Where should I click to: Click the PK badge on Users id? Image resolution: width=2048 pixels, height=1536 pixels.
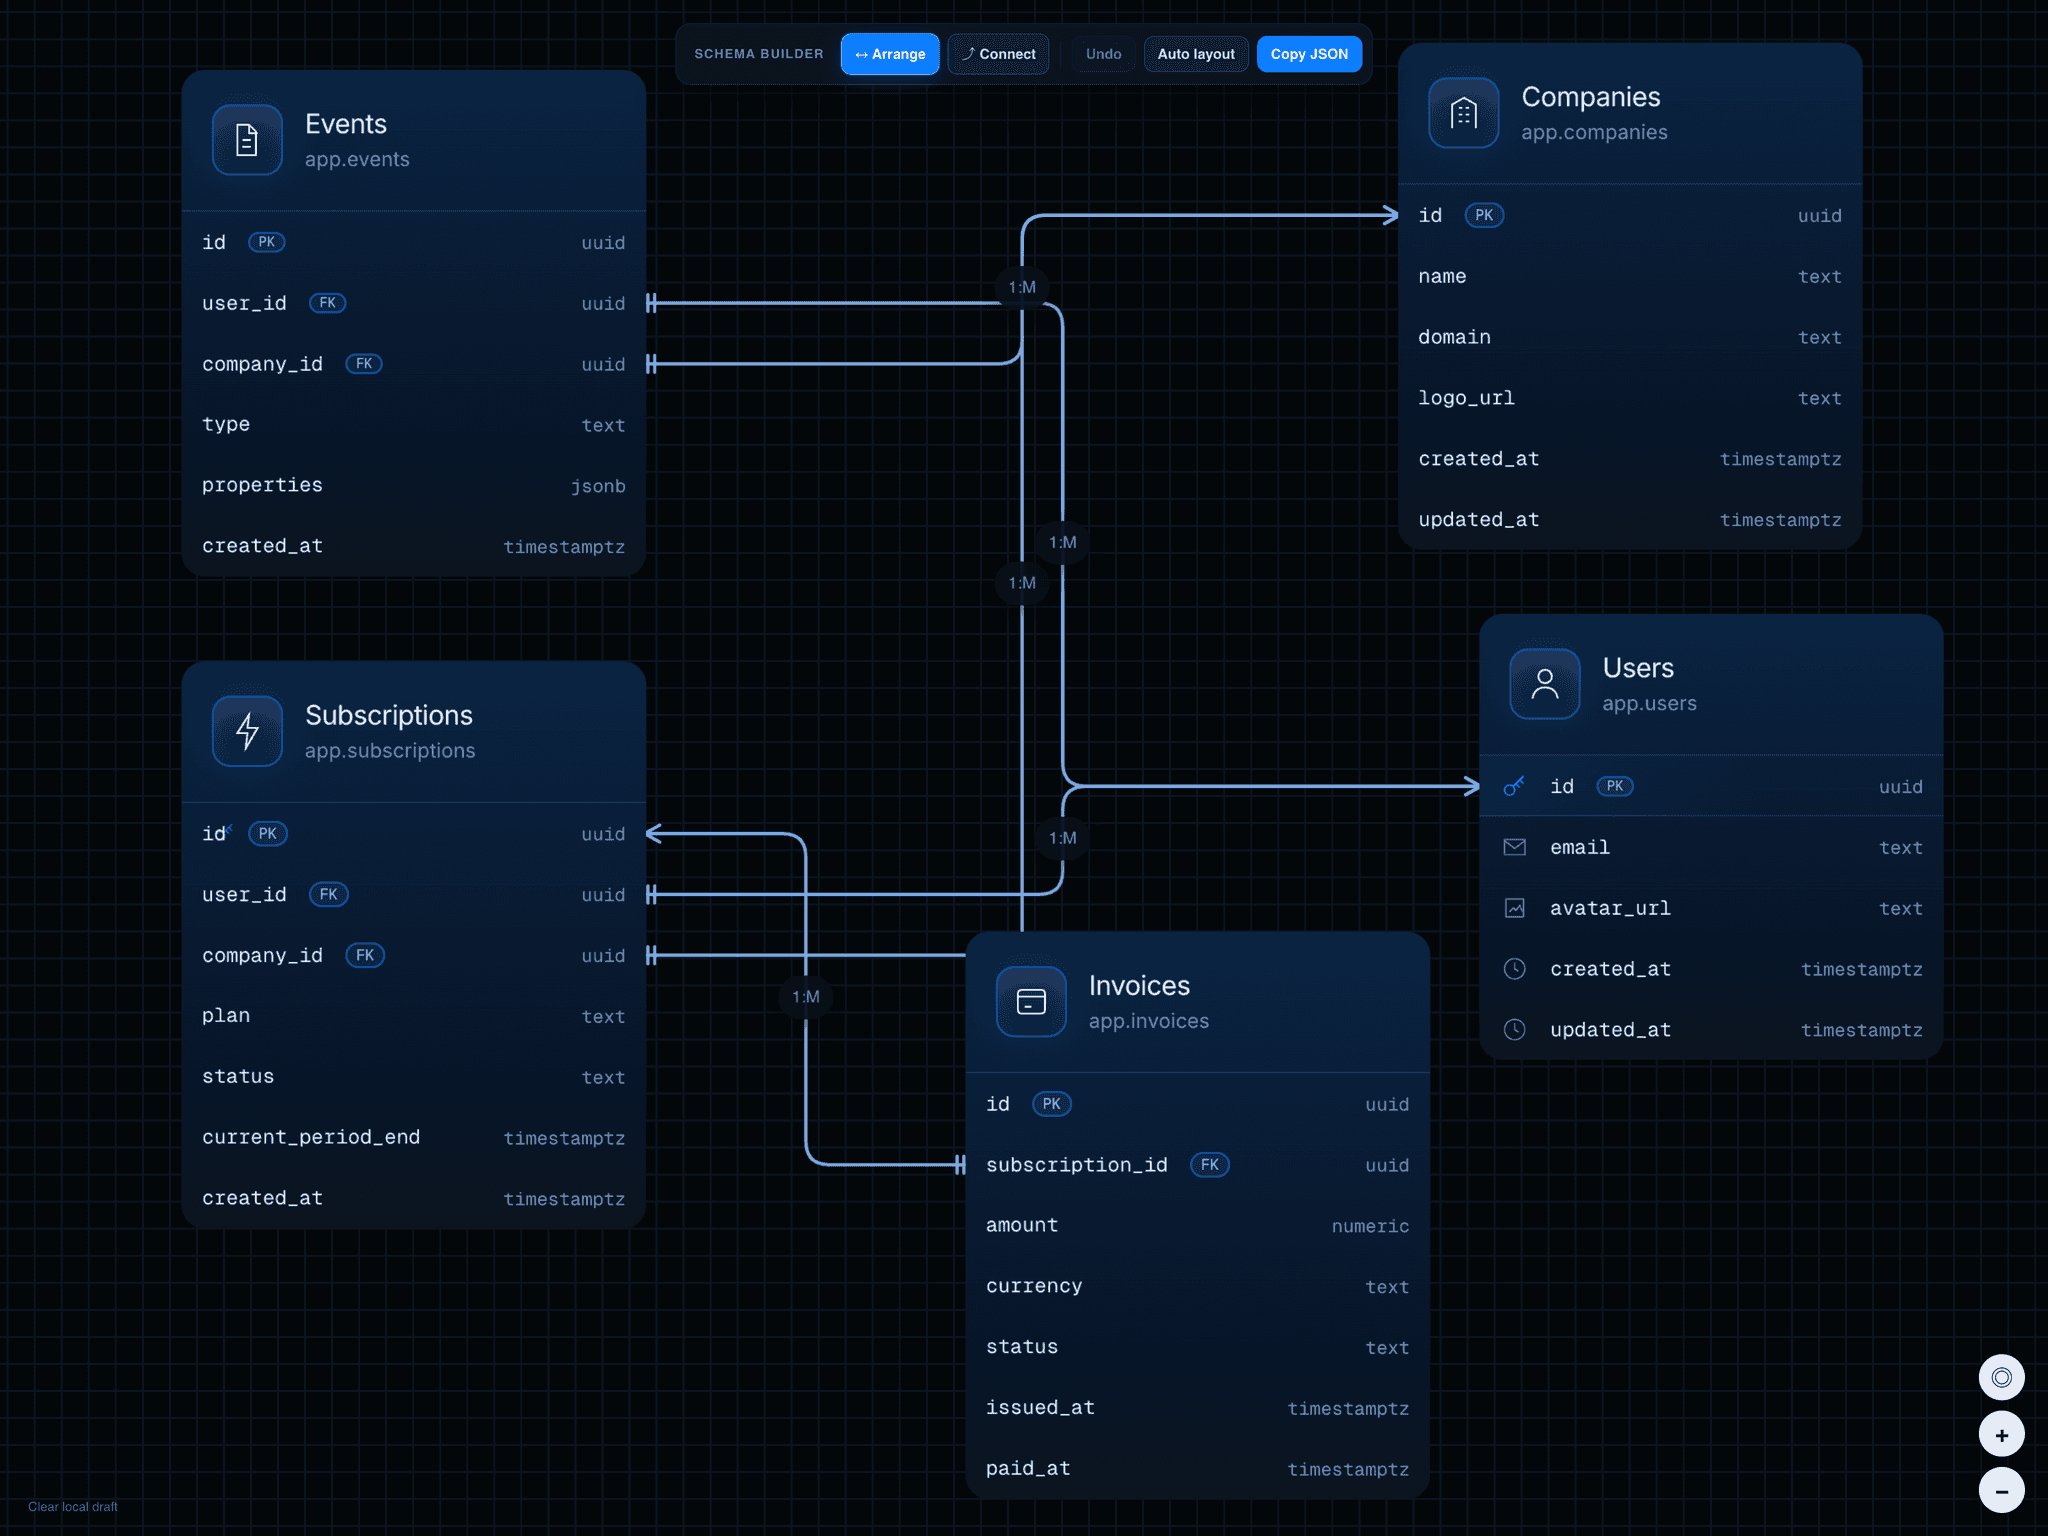(x=1615, y=786)
